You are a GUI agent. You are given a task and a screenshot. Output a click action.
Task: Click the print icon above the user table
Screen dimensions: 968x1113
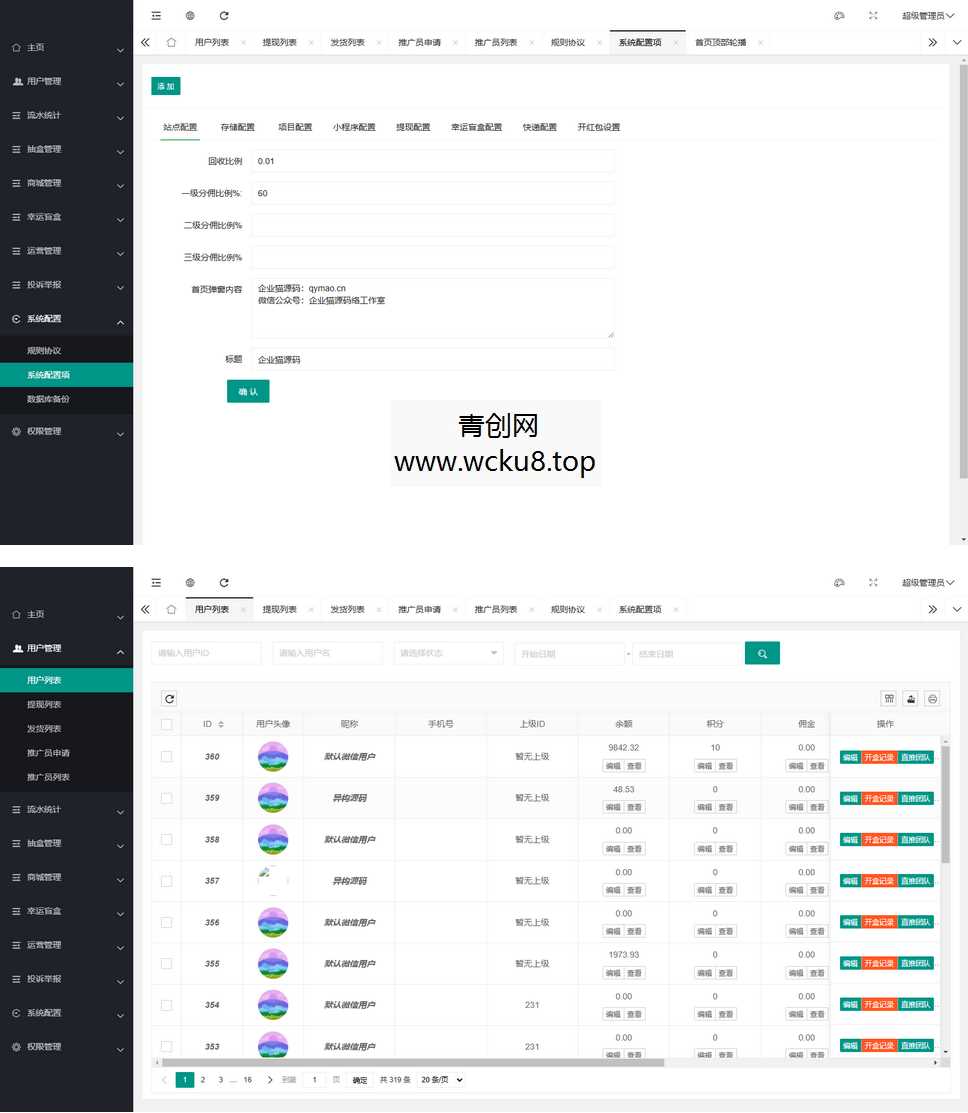(x=931, y=699)
